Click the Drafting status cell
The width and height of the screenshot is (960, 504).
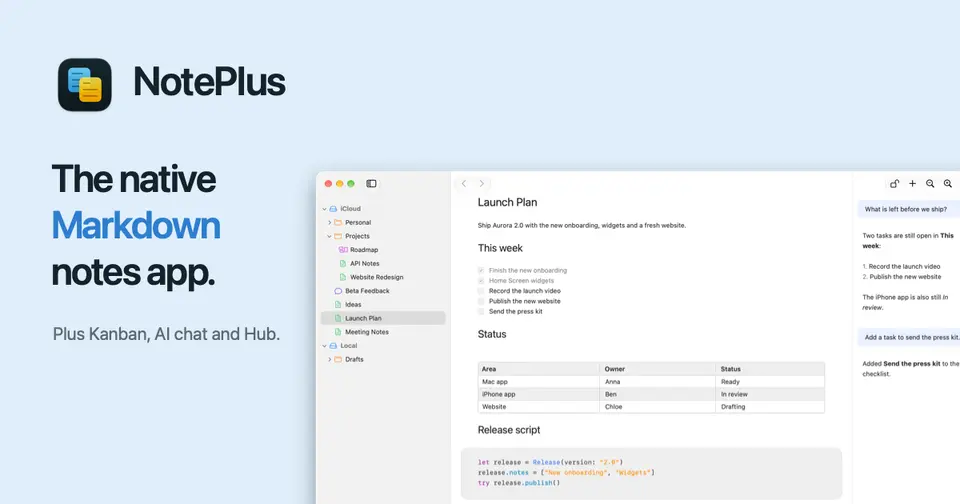(770, 407)
